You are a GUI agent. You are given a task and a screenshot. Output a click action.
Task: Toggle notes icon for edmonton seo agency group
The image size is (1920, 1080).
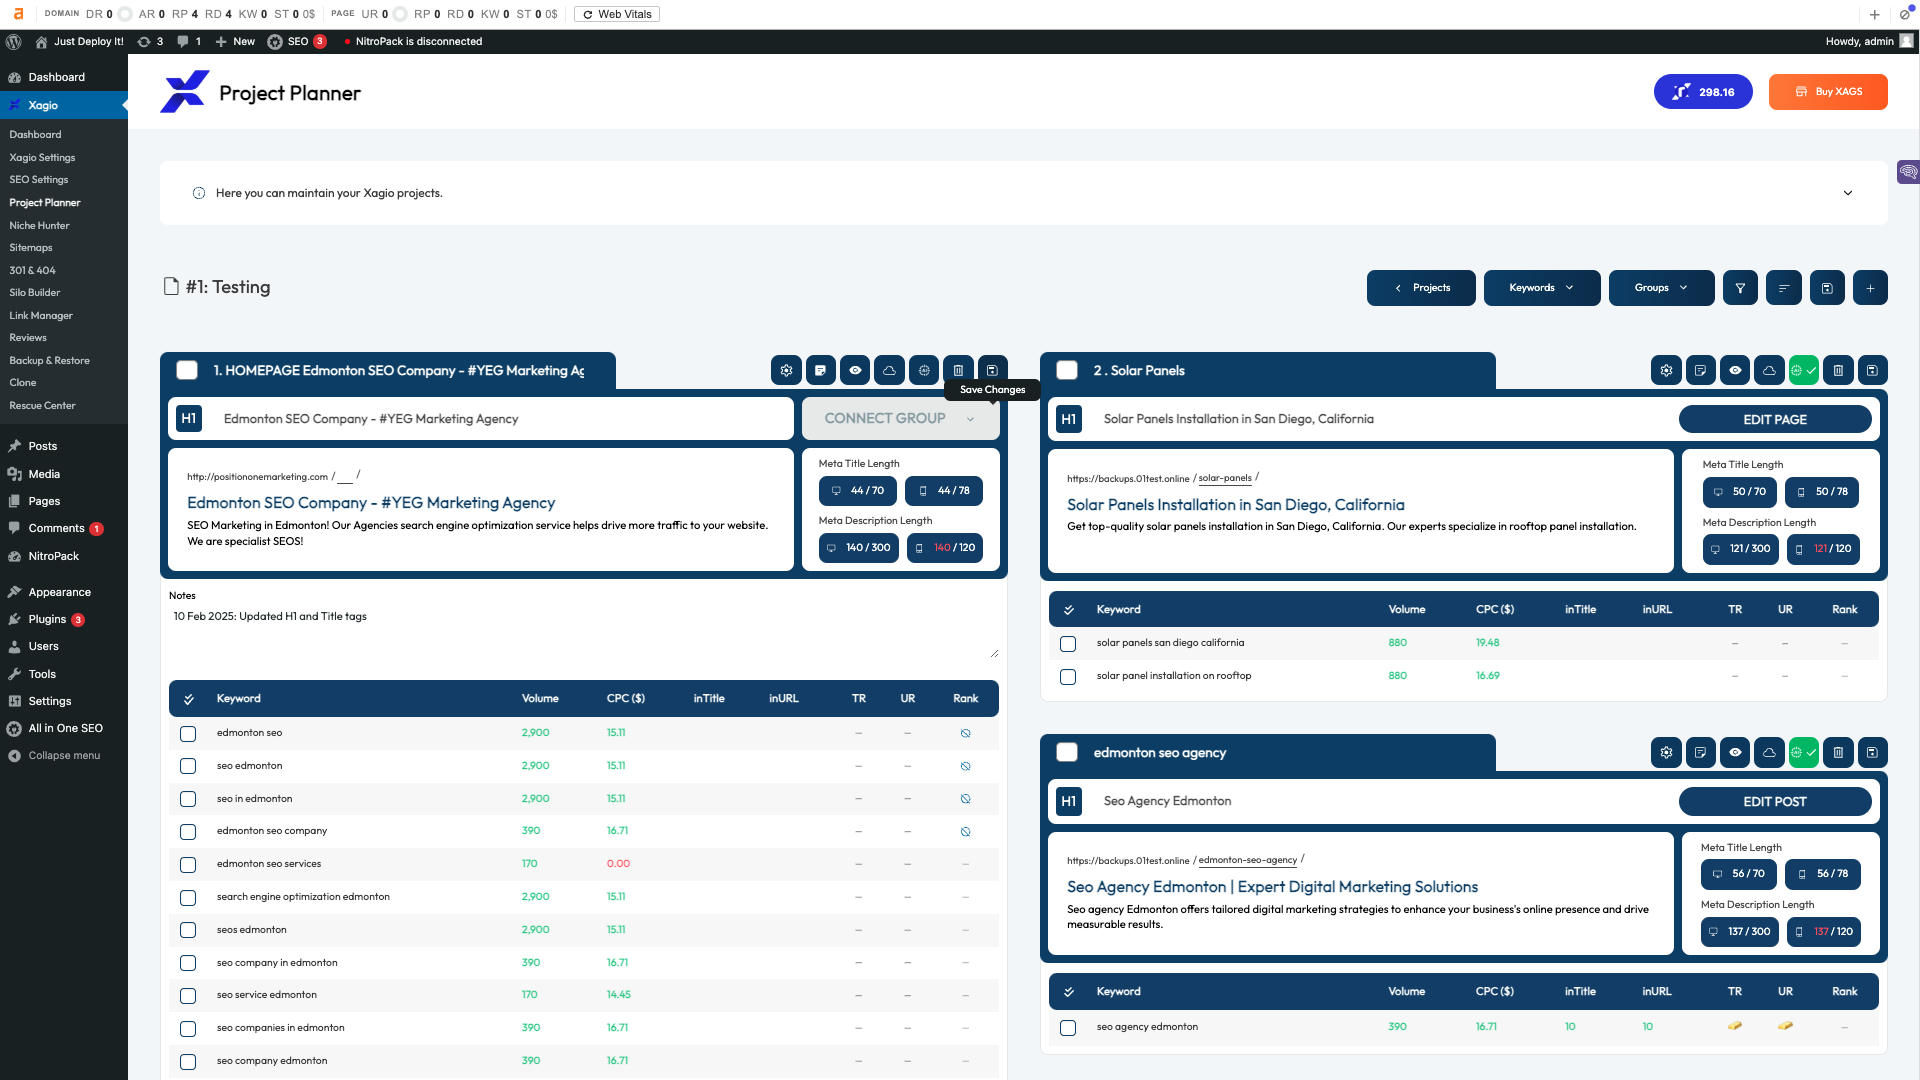click(1700, 753)
